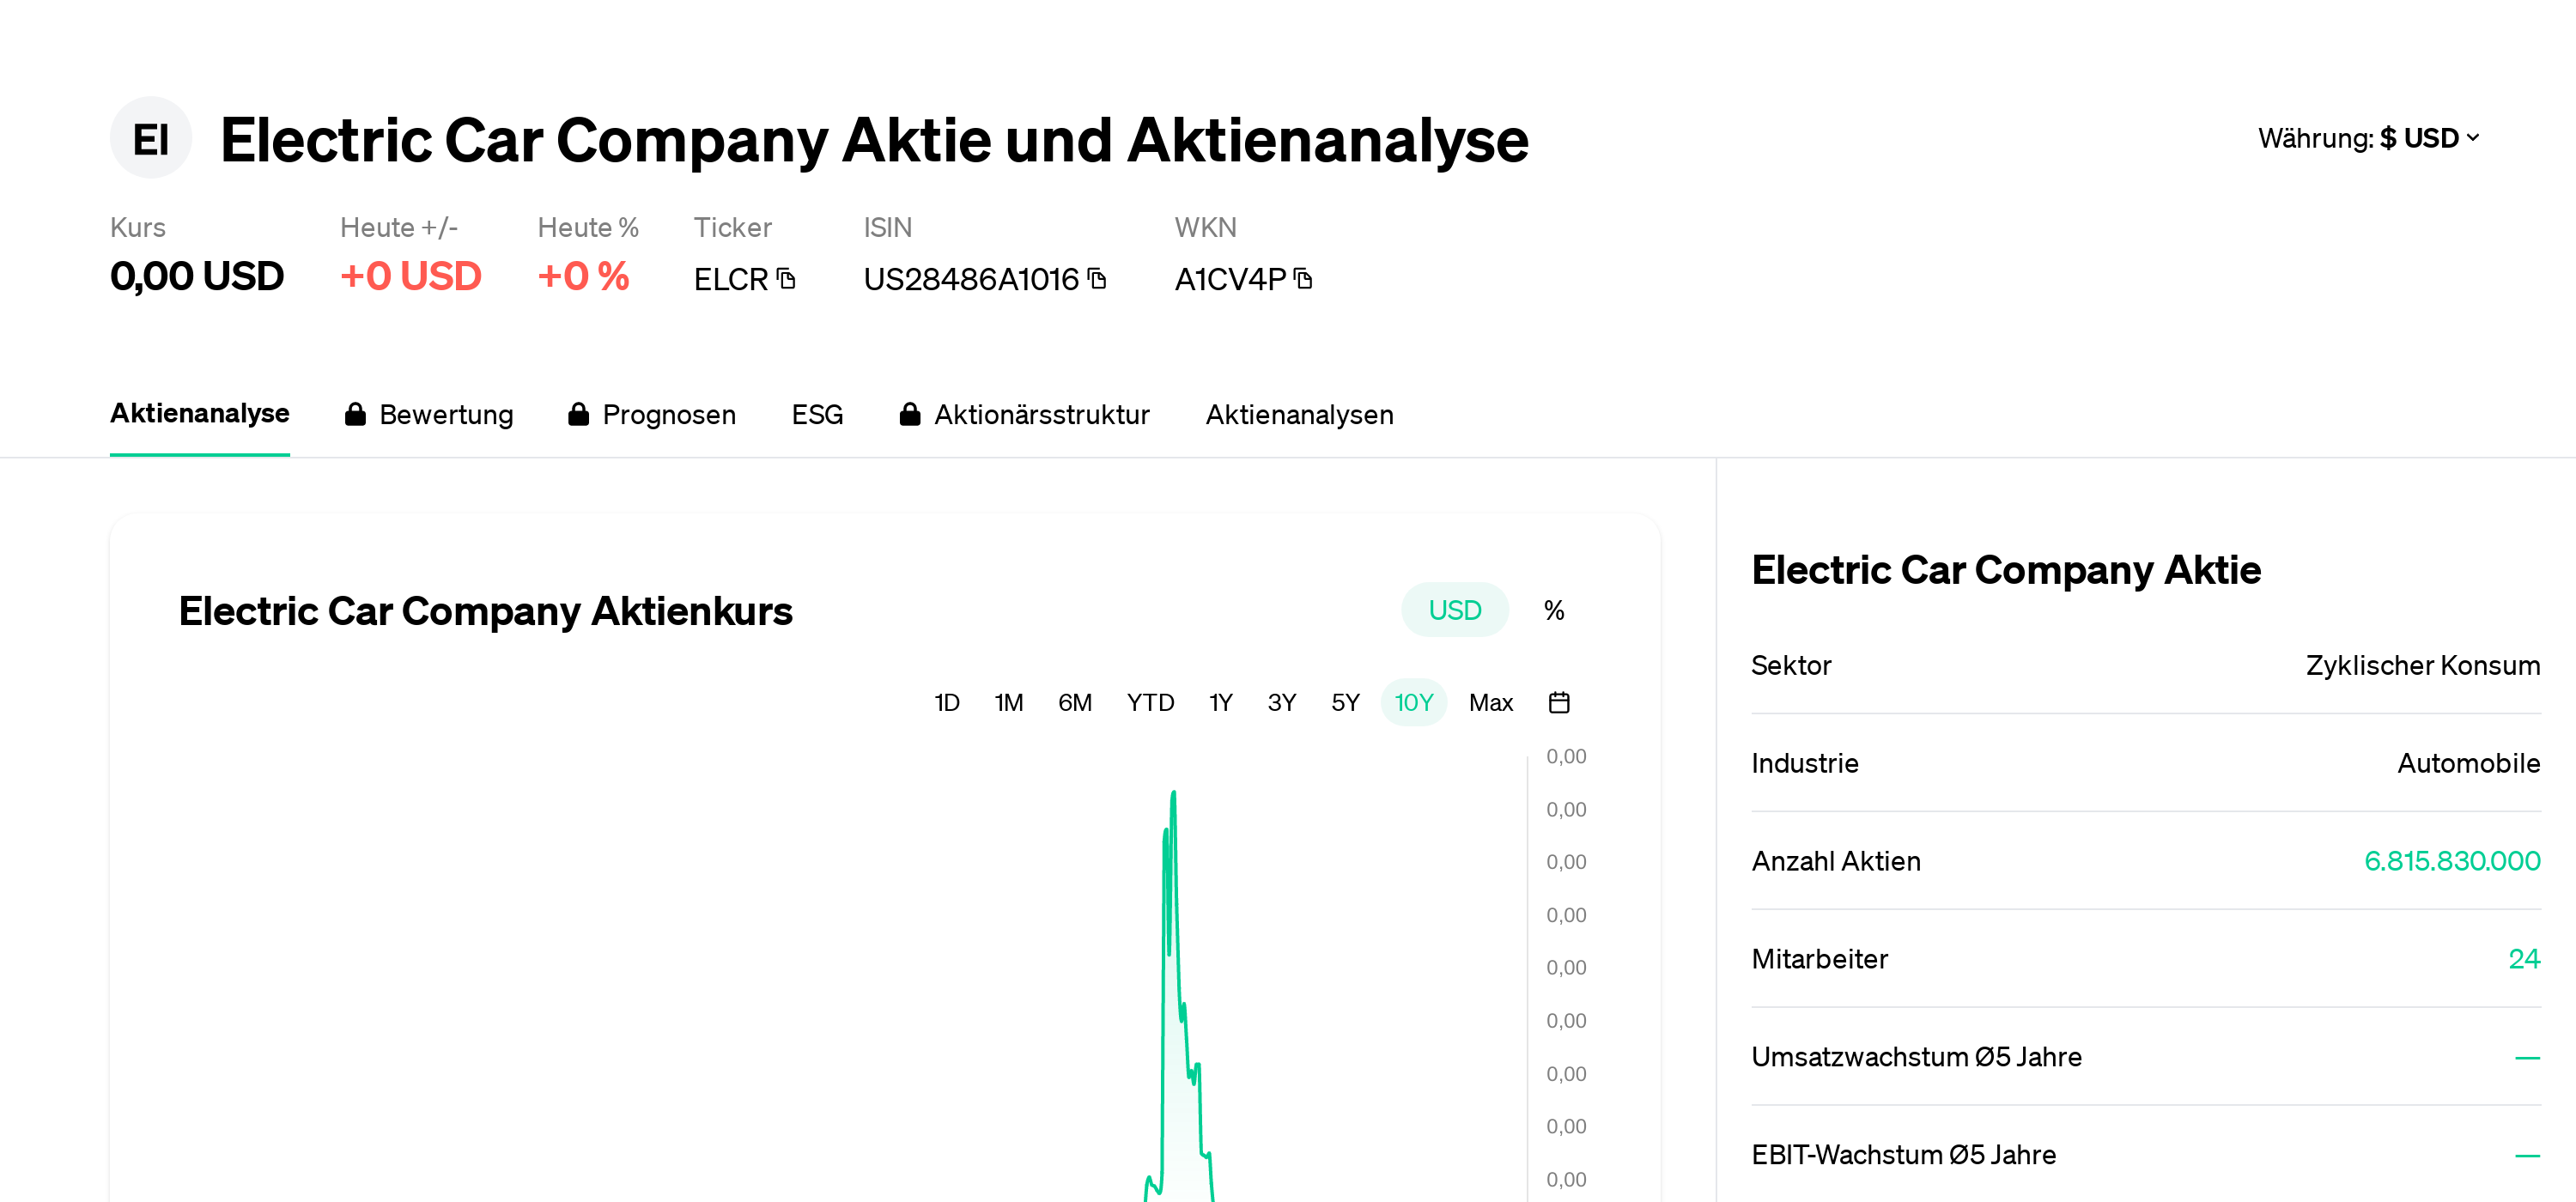Click the Electric Car Company Aktie heading
Screen dimensions: 2576x1202
coord(2006,570)
